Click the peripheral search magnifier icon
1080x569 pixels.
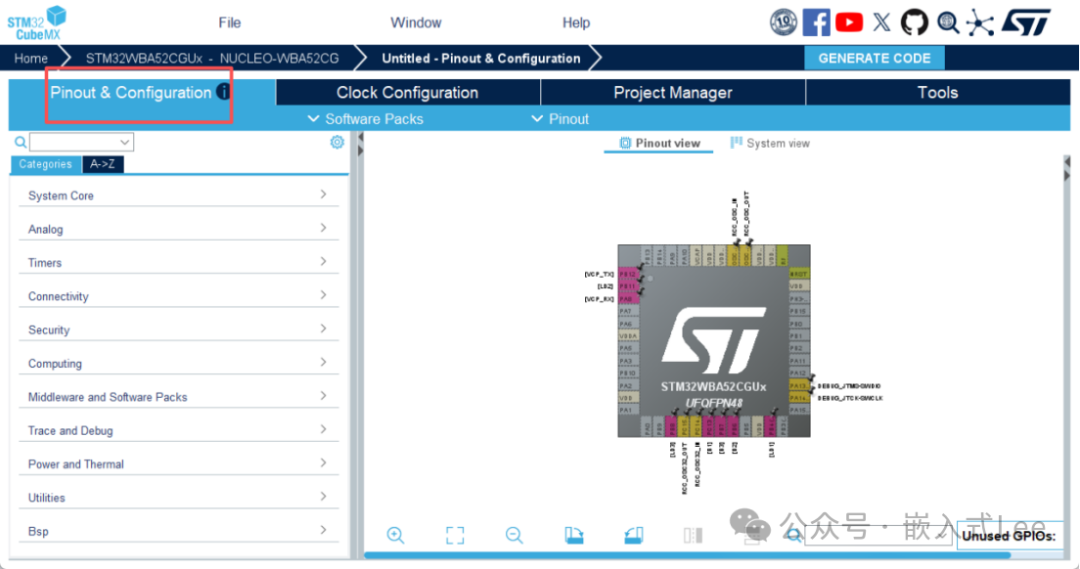21,142
